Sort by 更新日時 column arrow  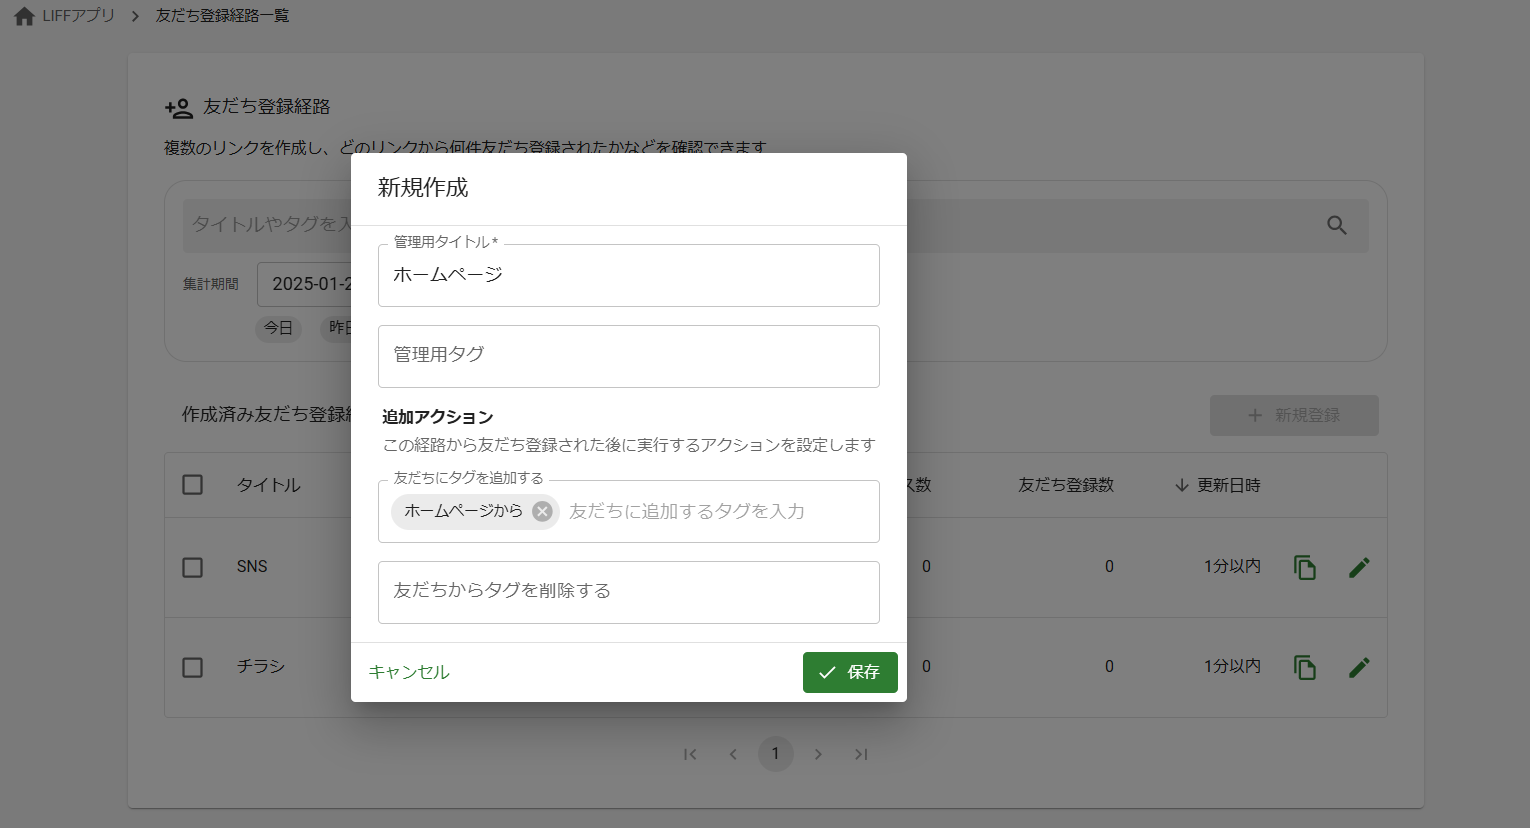pos(1182,485)
